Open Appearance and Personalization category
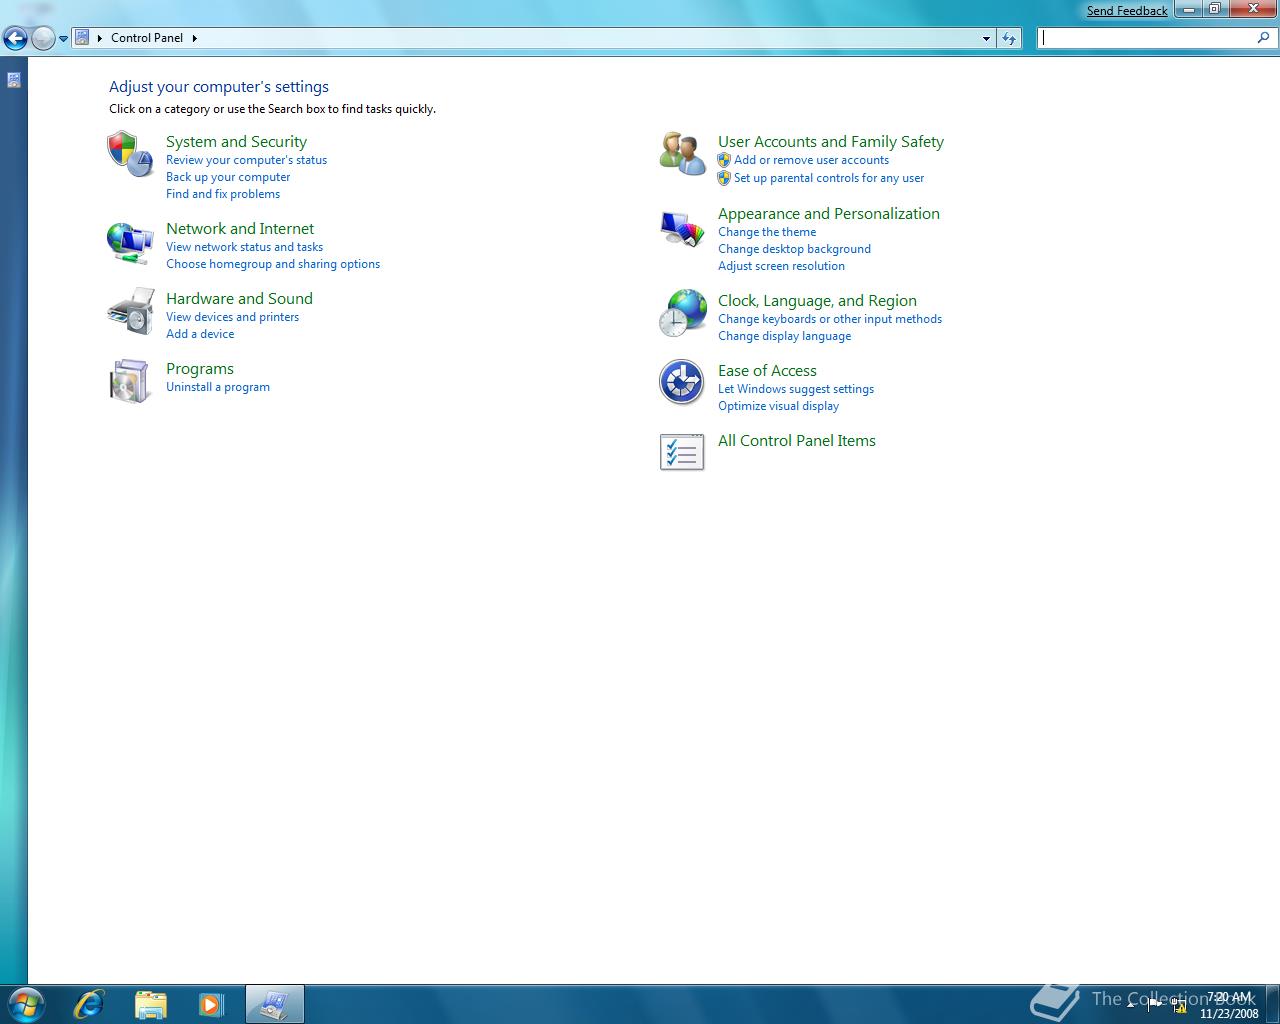 coord(829,214)
